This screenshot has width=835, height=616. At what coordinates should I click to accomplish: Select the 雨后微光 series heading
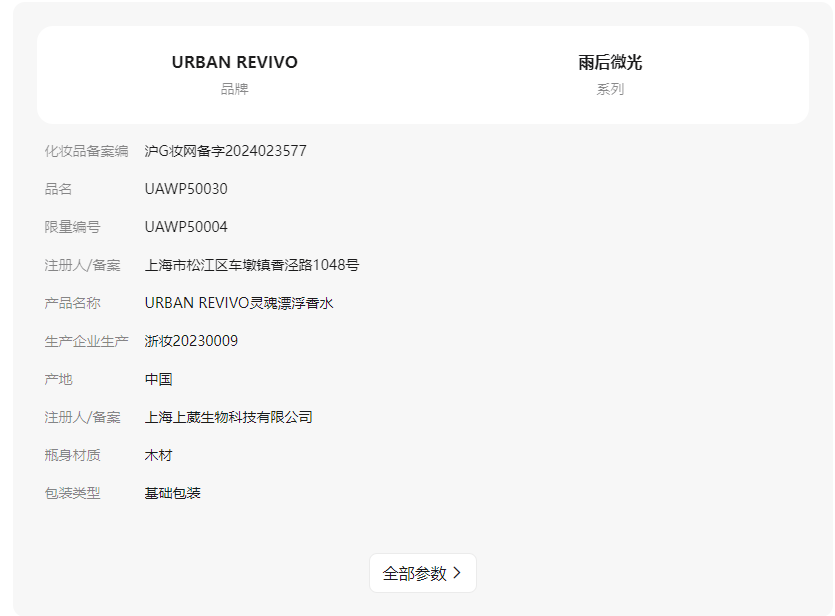(x=610, y=62)
